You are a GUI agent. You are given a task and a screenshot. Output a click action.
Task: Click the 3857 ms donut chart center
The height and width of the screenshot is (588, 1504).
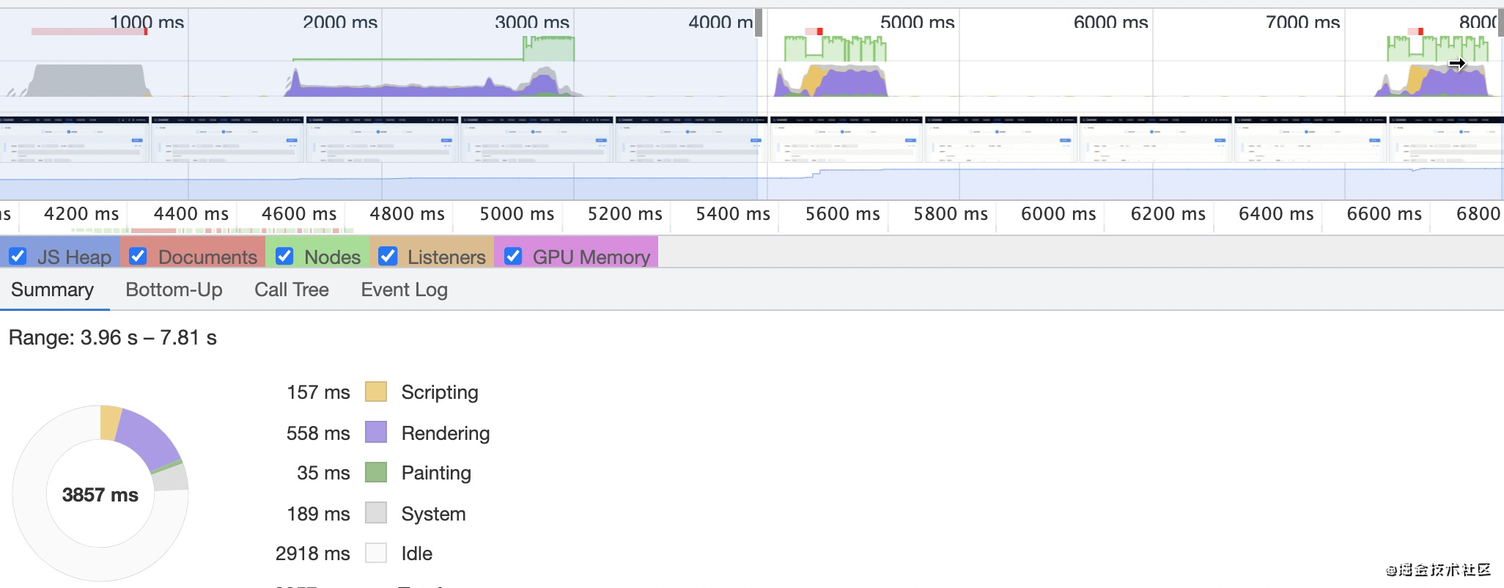(x=100, y=495)
